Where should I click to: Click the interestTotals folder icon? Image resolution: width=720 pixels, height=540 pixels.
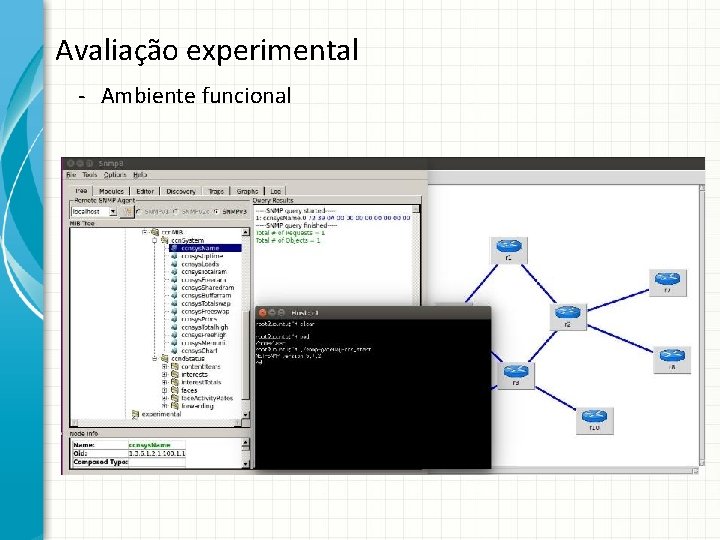(x=174, y=382)
